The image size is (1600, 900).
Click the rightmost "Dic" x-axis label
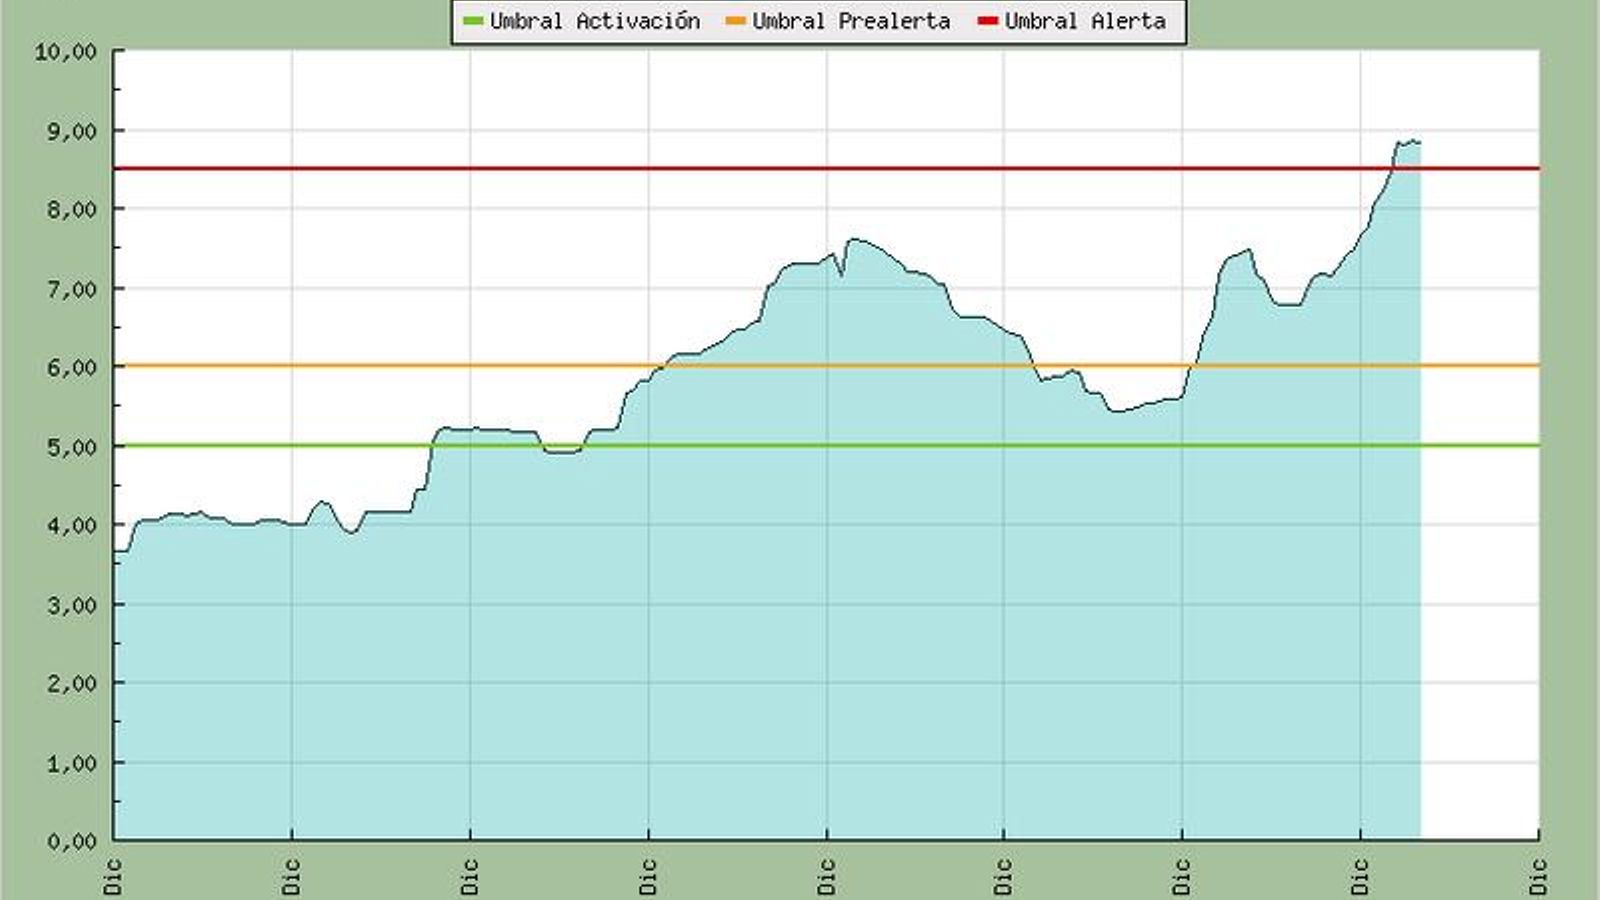pyautogui.click(x=1538, y=876)
